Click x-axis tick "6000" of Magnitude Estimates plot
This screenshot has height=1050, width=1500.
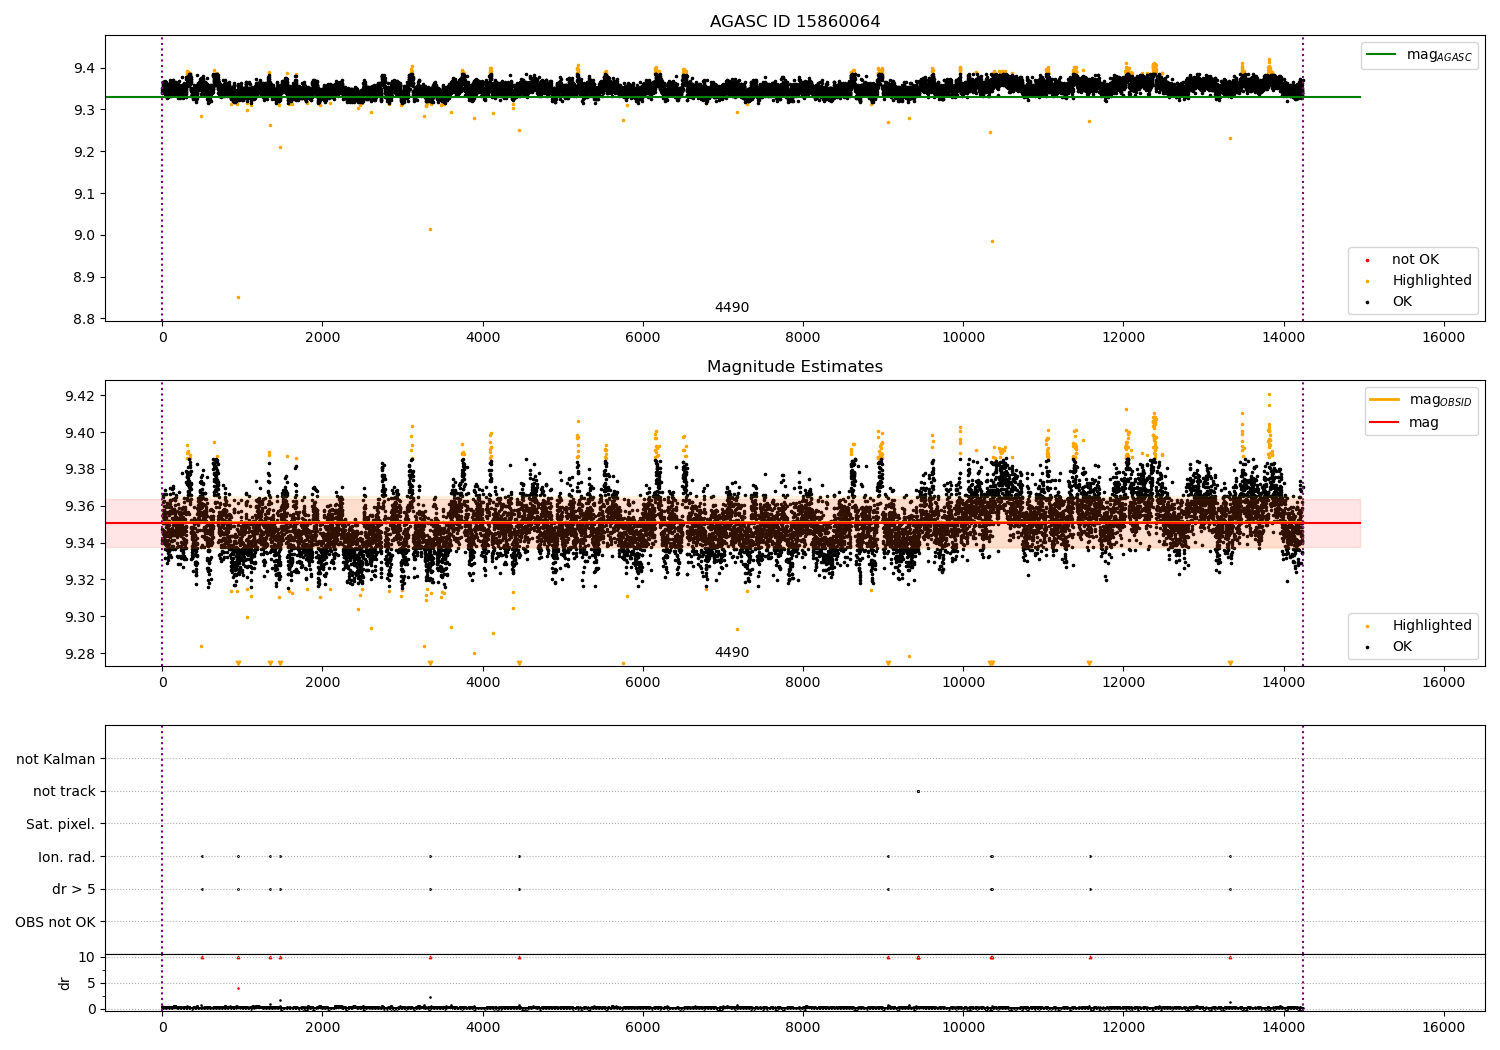(x=643, y=683)
